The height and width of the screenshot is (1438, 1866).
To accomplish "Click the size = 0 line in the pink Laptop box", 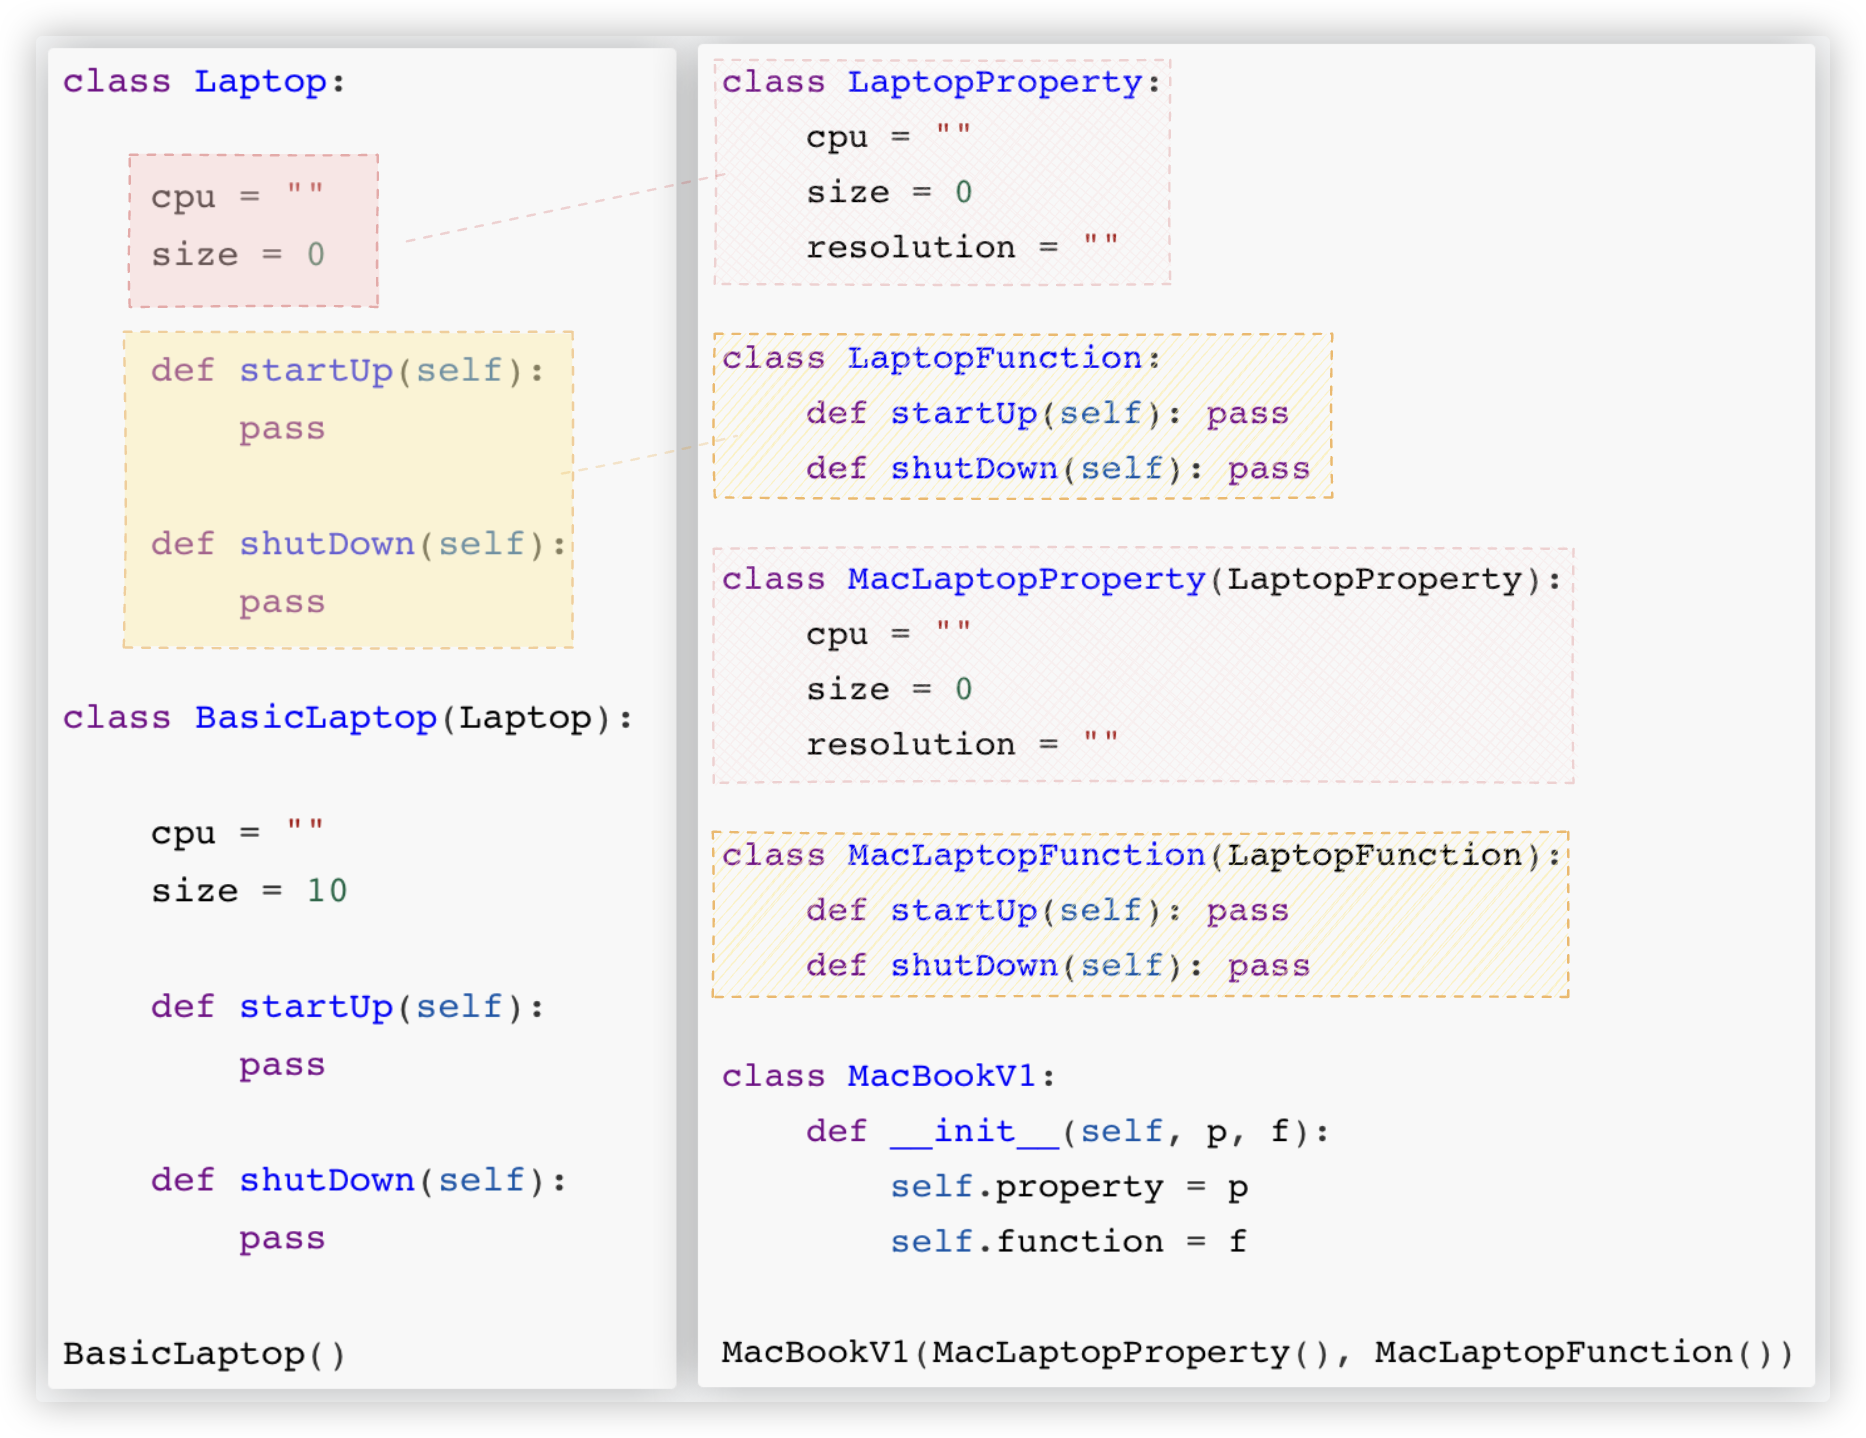I will point(237,254).
